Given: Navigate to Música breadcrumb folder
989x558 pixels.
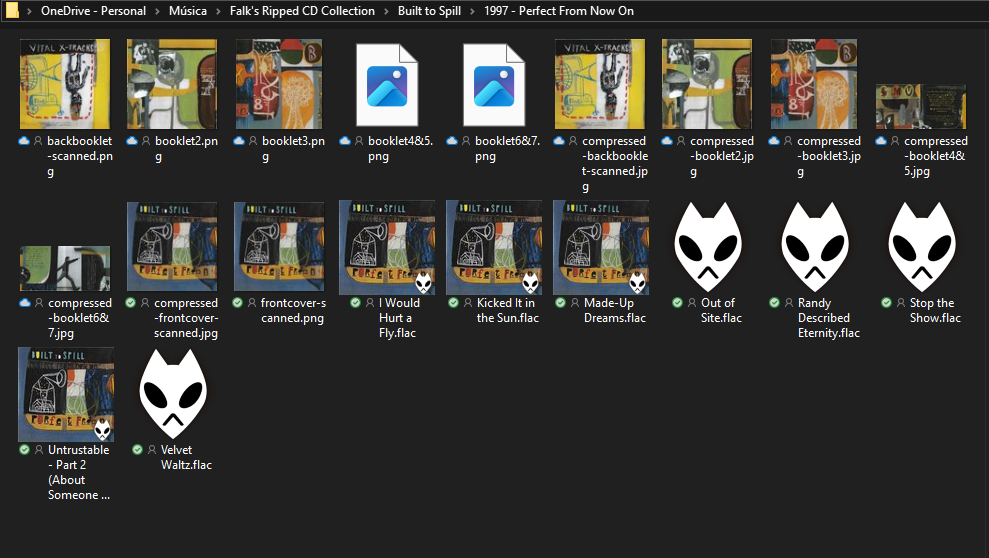Looking at the screenshot, I should coord(188,11).
